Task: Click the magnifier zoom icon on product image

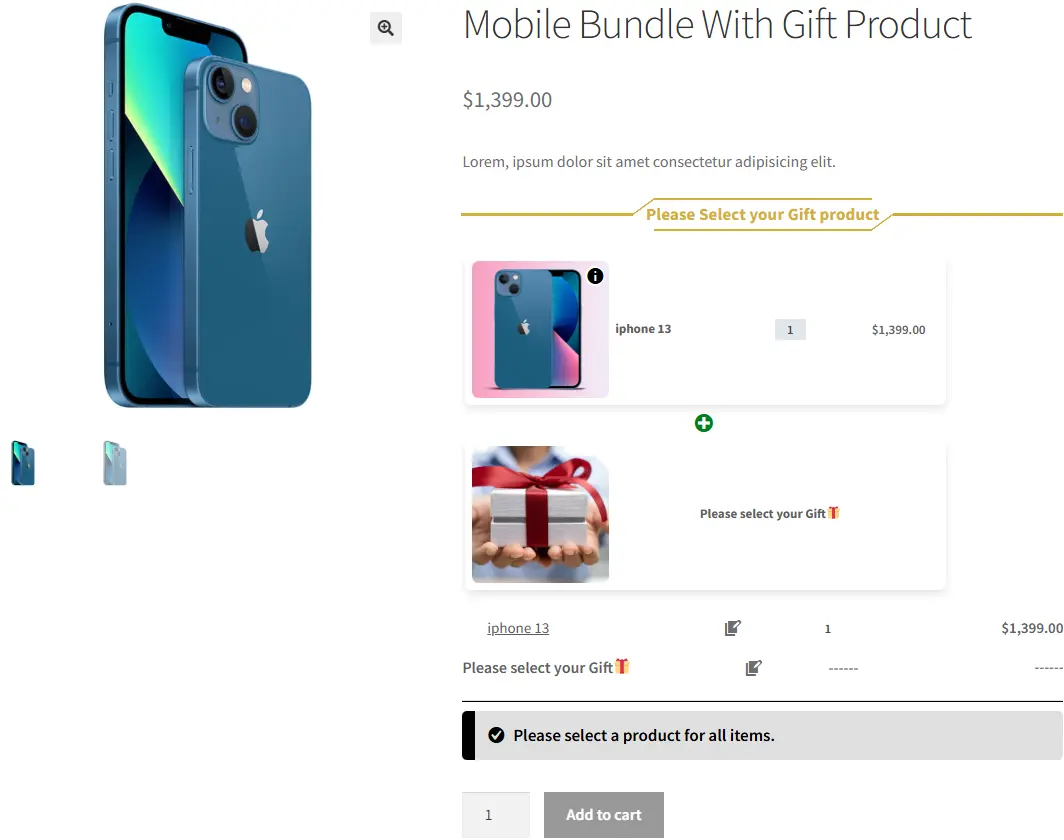Action: [x=385, y=28]
